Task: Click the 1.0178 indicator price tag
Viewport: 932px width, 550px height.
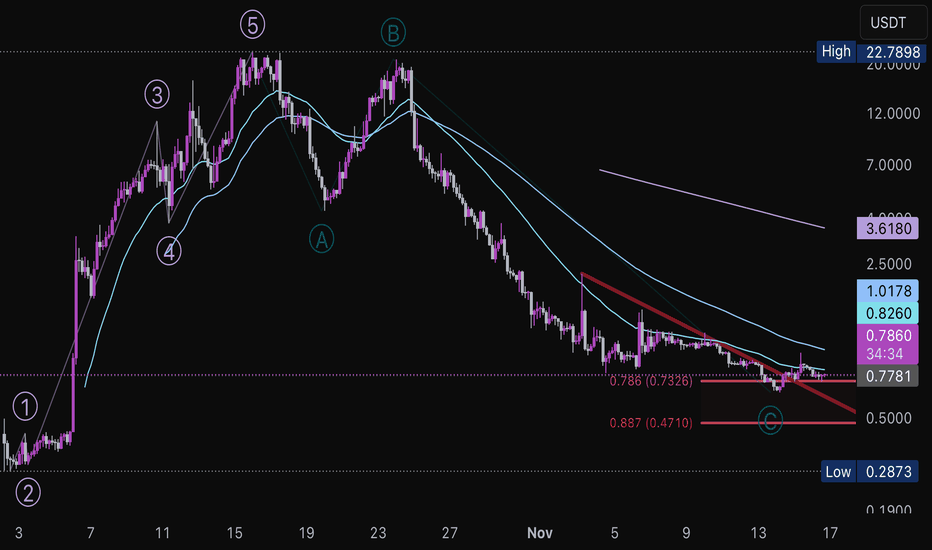Action: [x=887, y=291]
